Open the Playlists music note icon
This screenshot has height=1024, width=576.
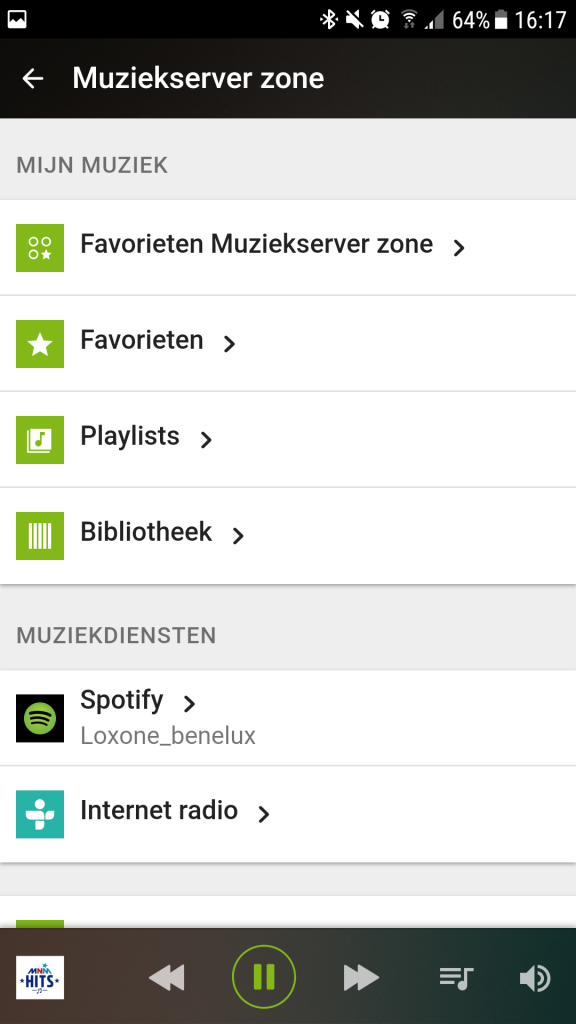(39, 437)
